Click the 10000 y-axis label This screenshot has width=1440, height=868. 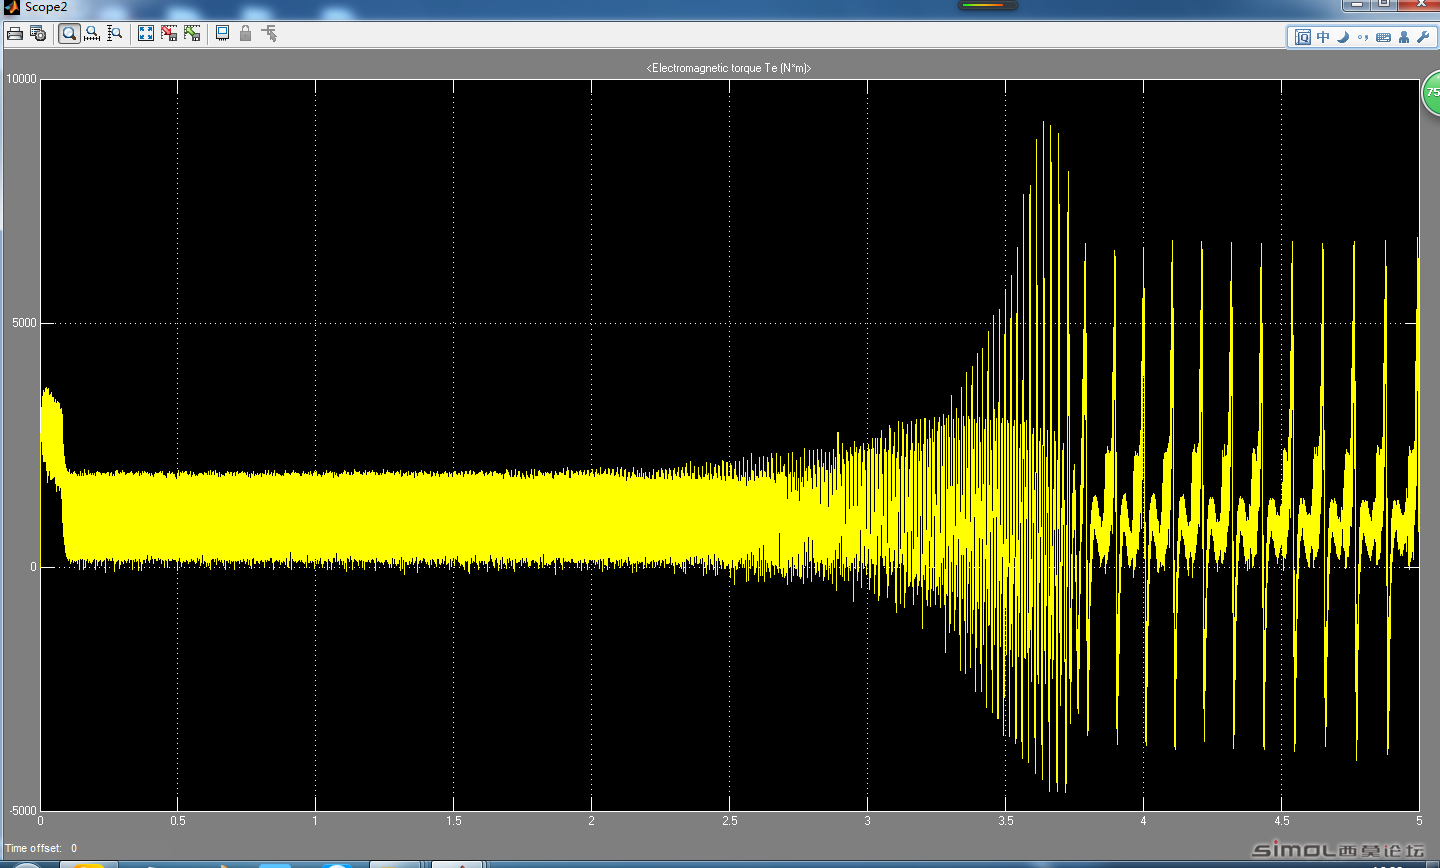(x=21, y=79)
